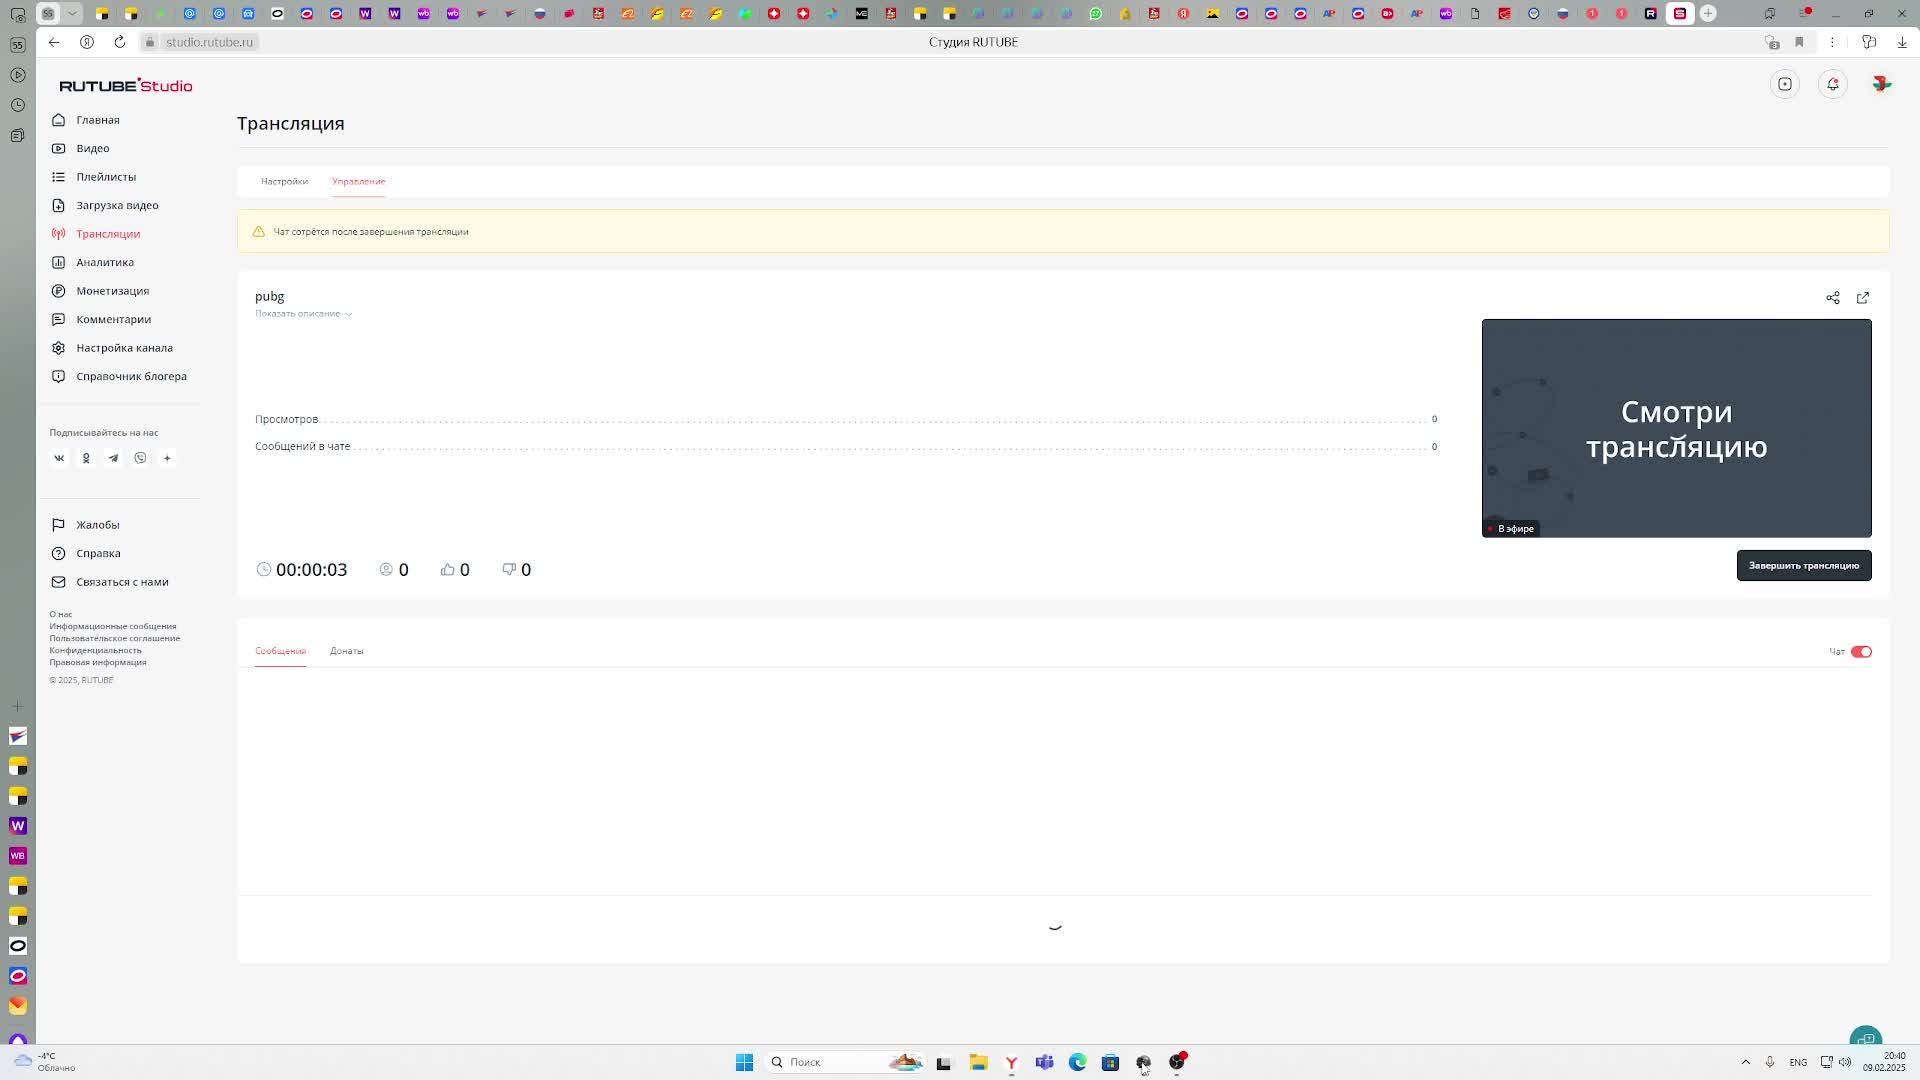Open the tab list dropdown arrow
The image size is (1920, 1080).
73,14
